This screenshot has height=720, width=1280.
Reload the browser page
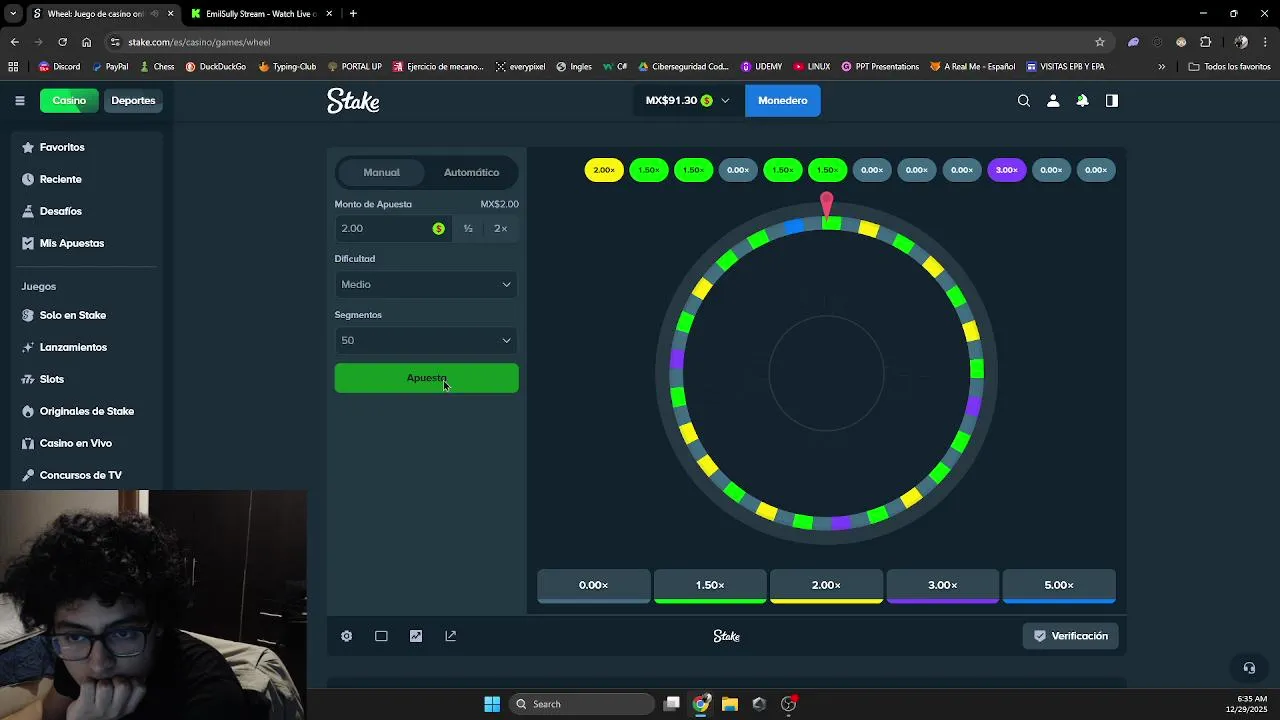(62, 42)
